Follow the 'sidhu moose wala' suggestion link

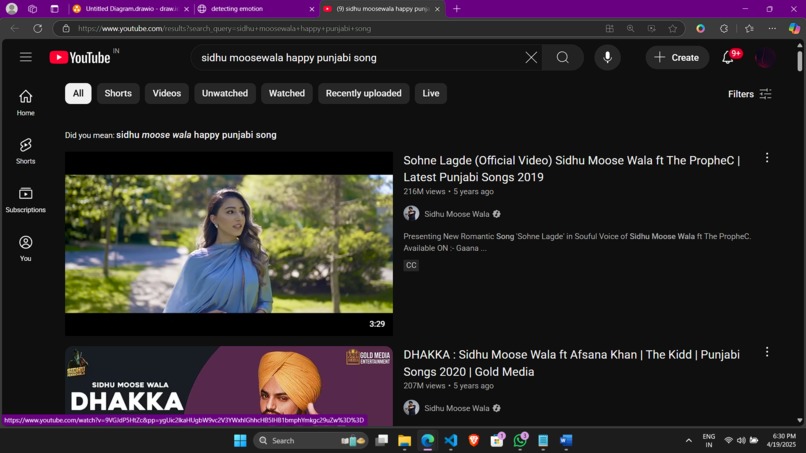click(196, 135)
